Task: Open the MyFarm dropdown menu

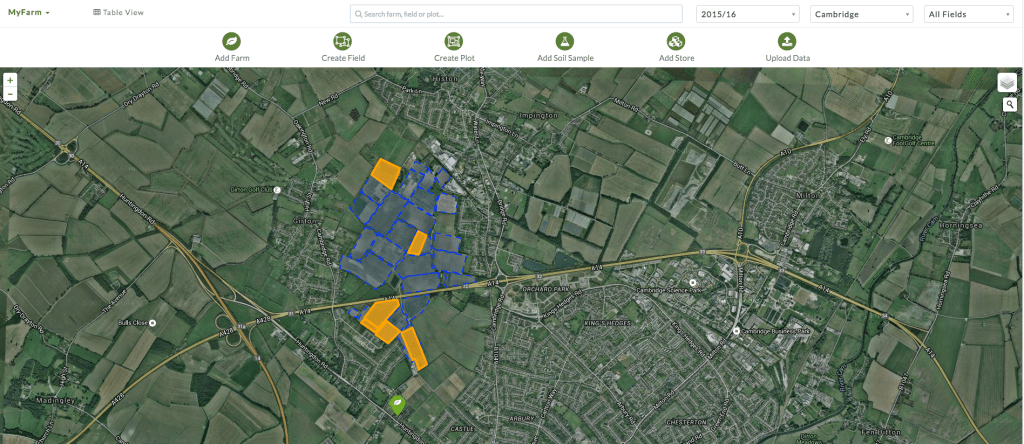Action: pyautogui.click(x=29, y=12)
